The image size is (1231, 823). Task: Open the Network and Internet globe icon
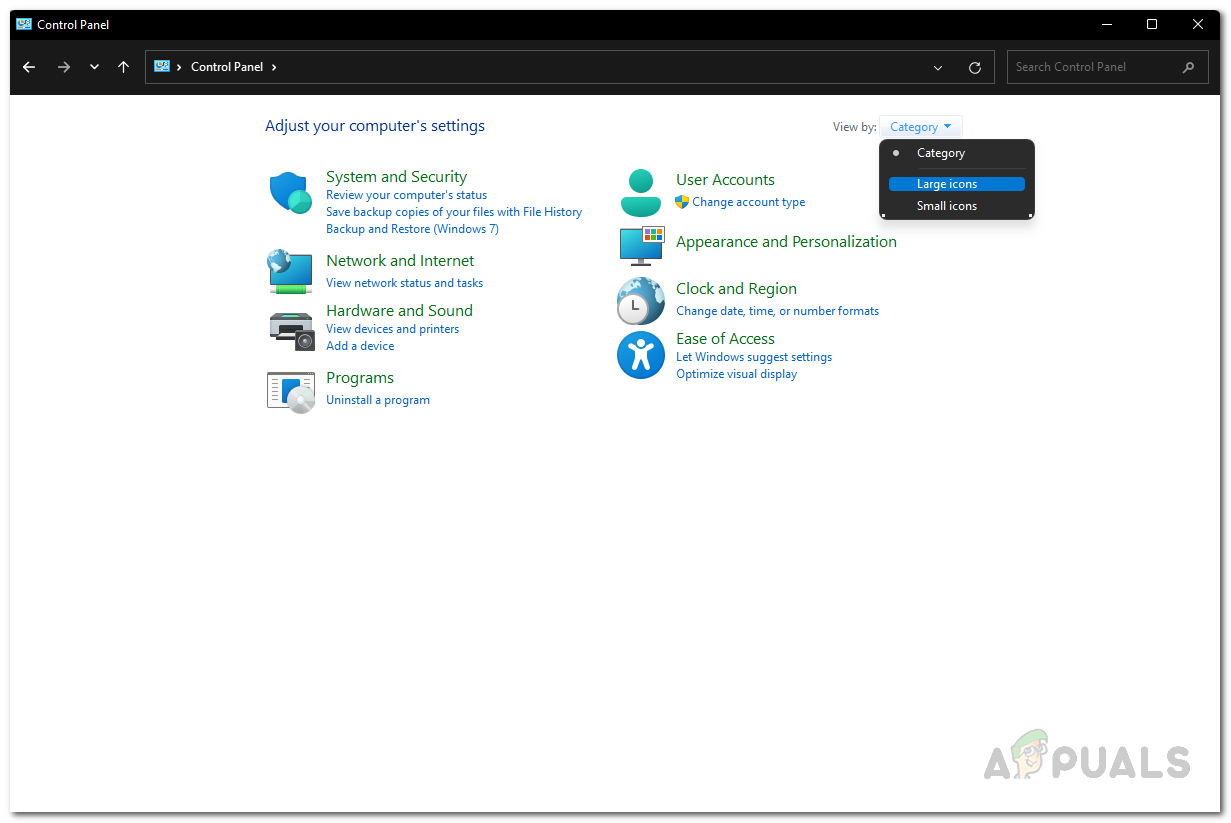tap(291, 271)
